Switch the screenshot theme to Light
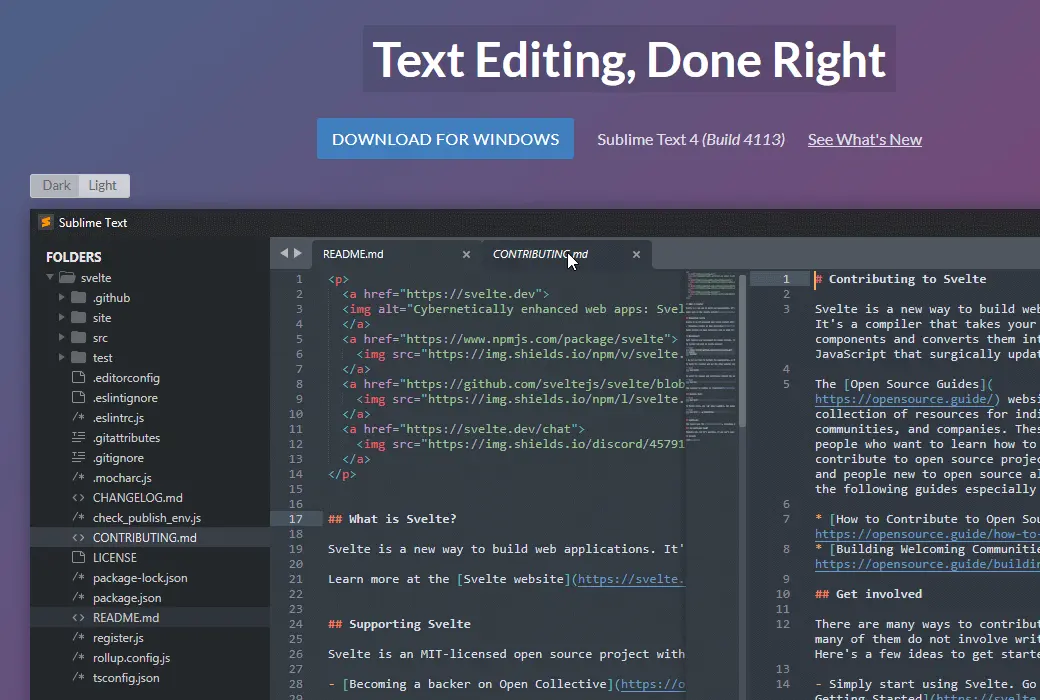Screen dimensions: 1040x700 pos(103,186)
